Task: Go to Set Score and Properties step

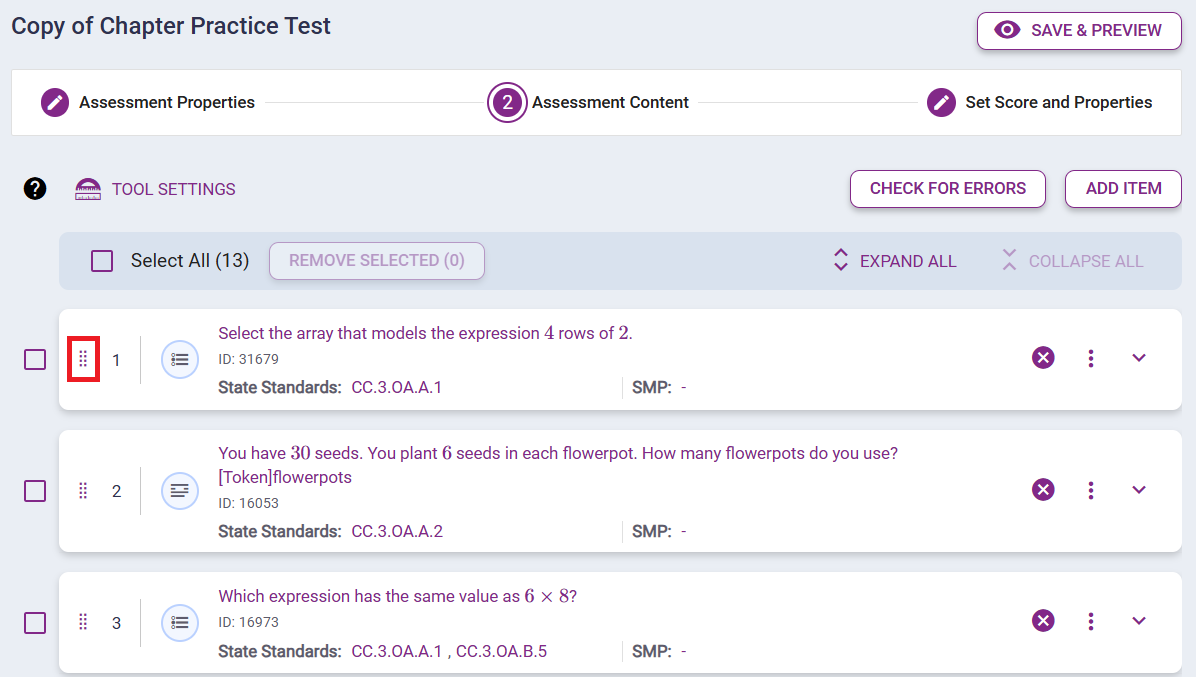Action: pyautogui.click(x=1040, y=102)
